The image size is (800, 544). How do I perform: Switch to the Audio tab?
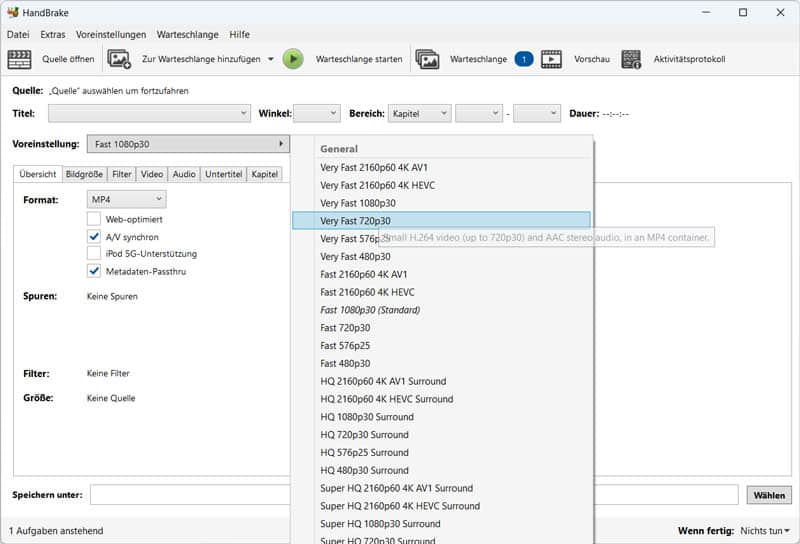tap(184, 174)
